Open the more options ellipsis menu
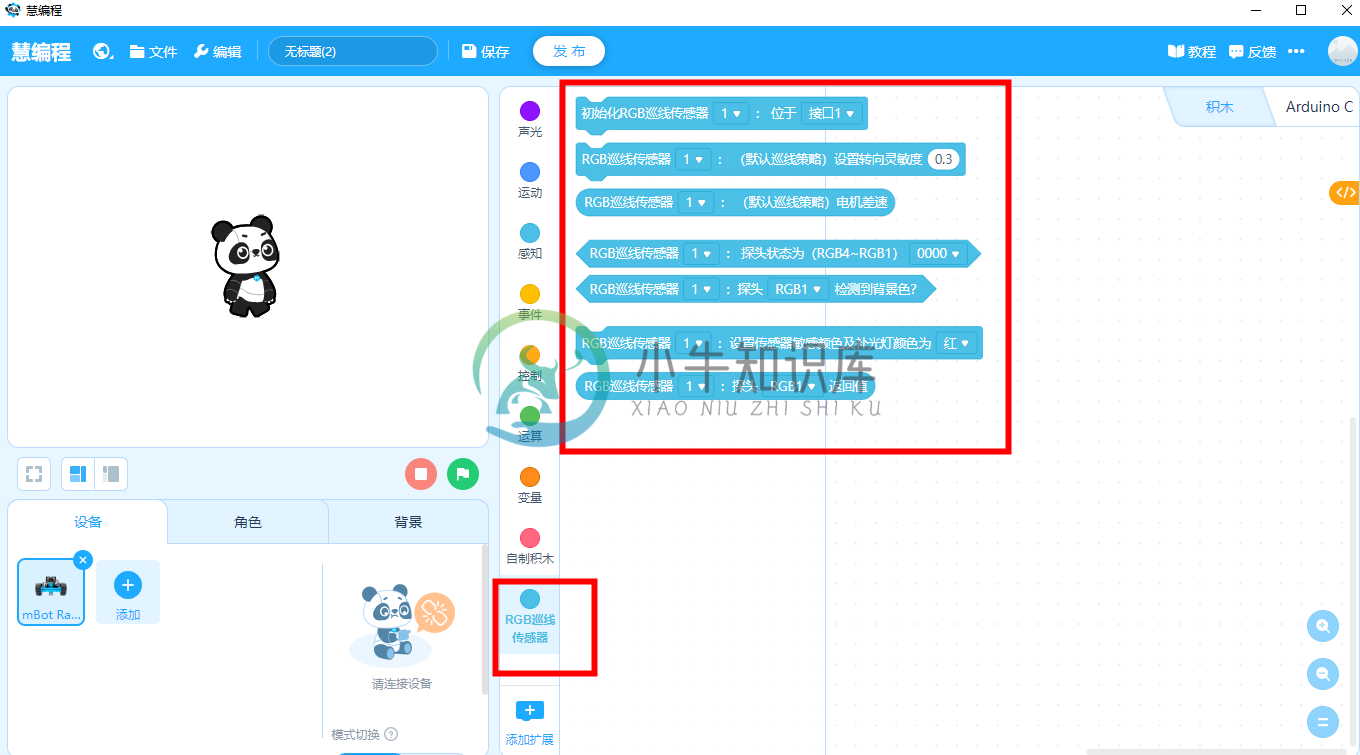 tap(1296, 51)
